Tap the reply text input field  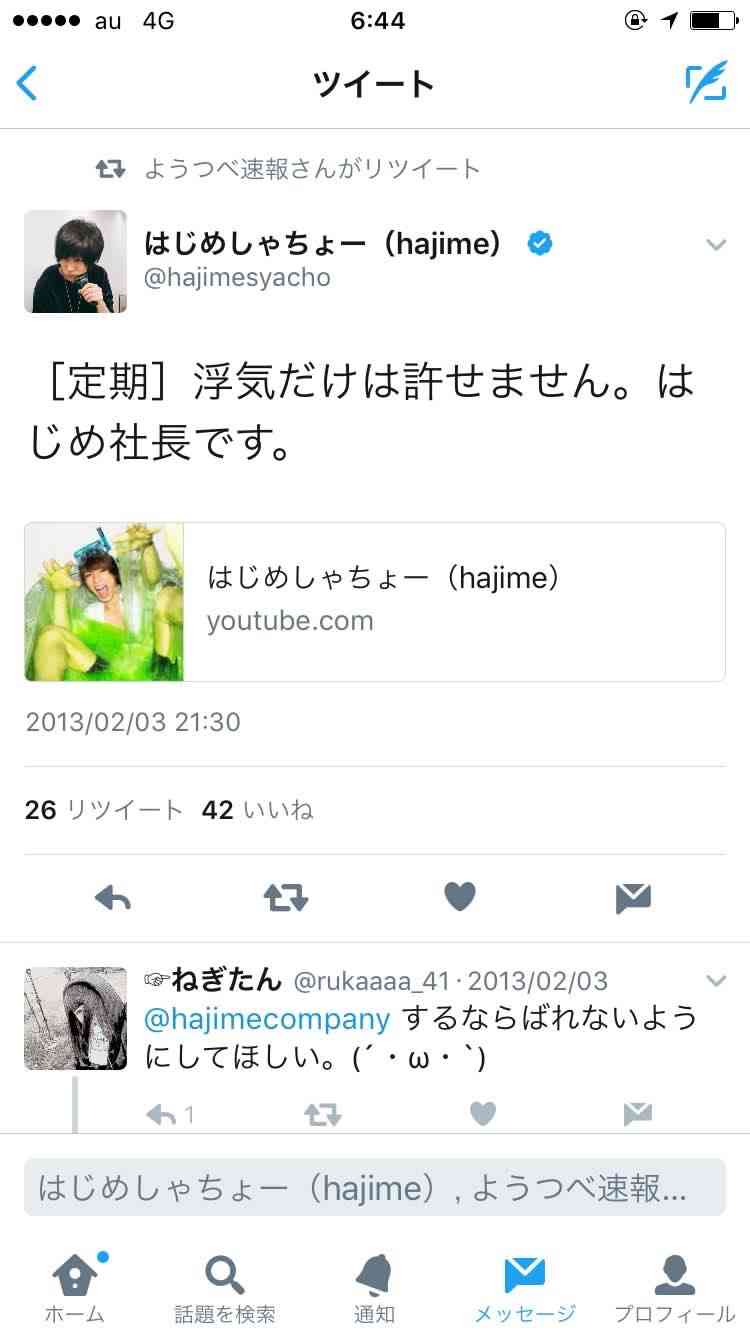(x=375, y=1188)
